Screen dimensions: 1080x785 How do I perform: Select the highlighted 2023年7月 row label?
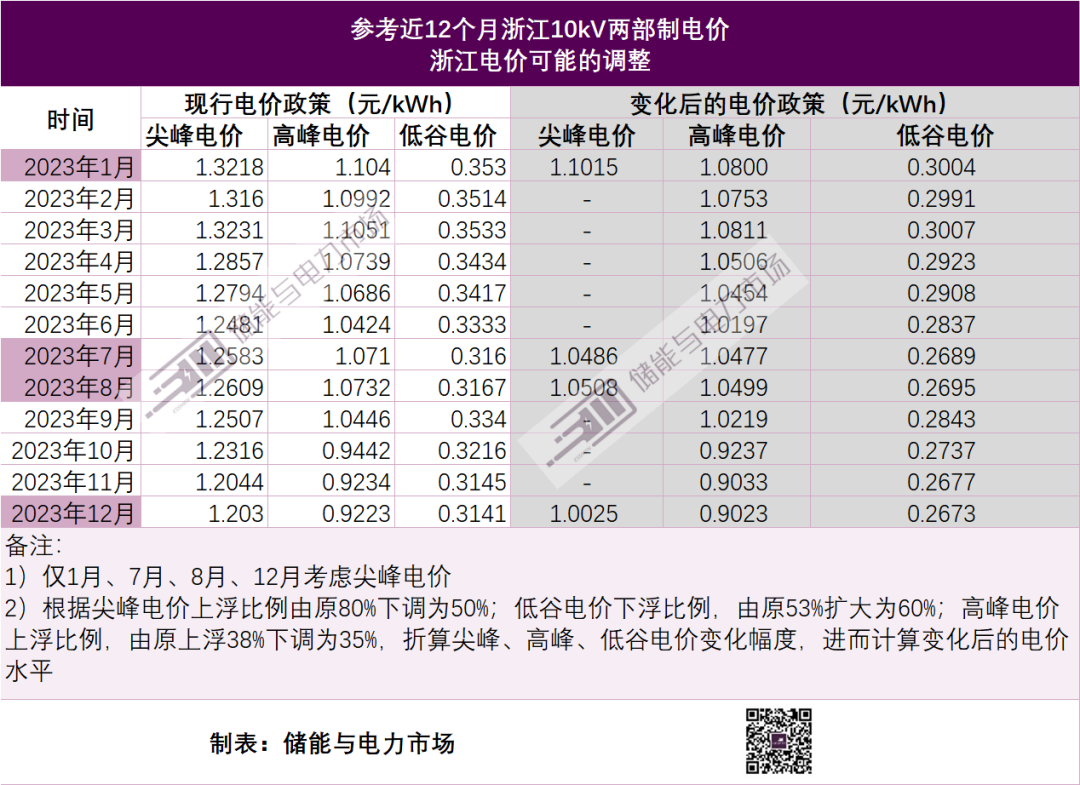click(x=72, y=357)
